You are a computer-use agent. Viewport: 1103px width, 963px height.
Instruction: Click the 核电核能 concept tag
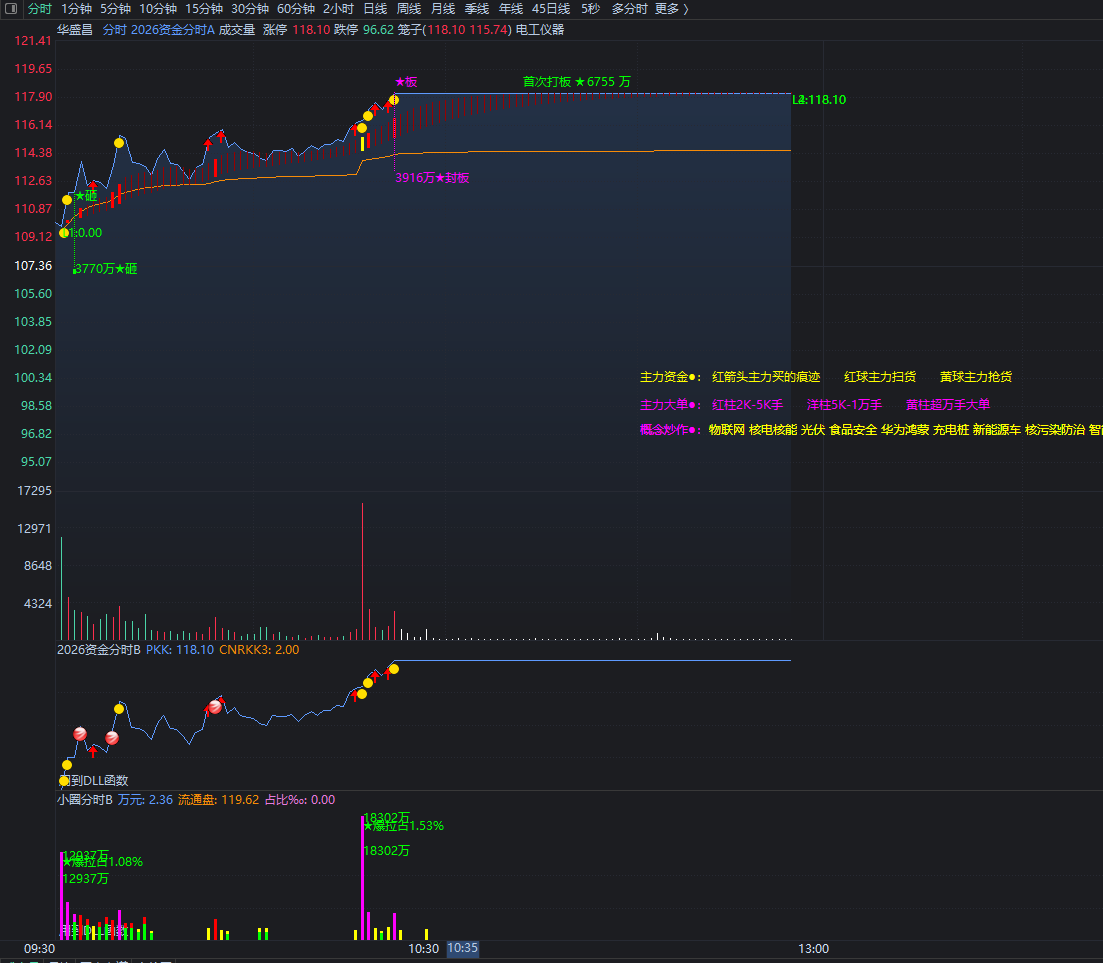[772, 430]
